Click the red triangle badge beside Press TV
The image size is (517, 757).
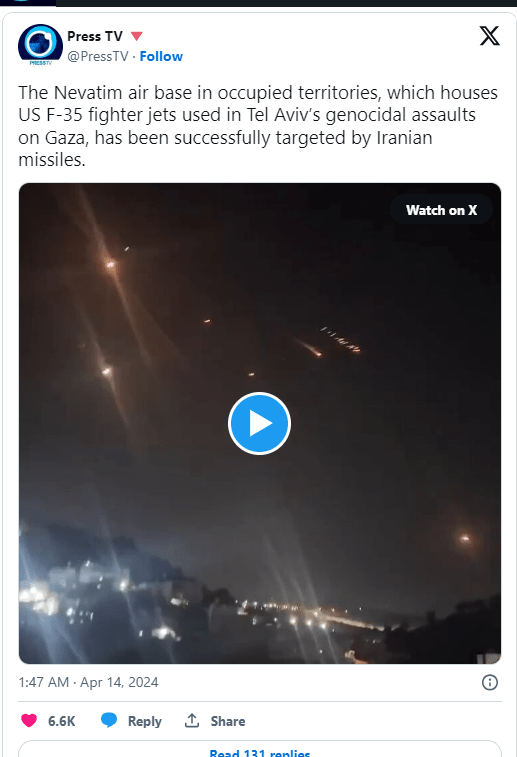(x=137, y=36)
